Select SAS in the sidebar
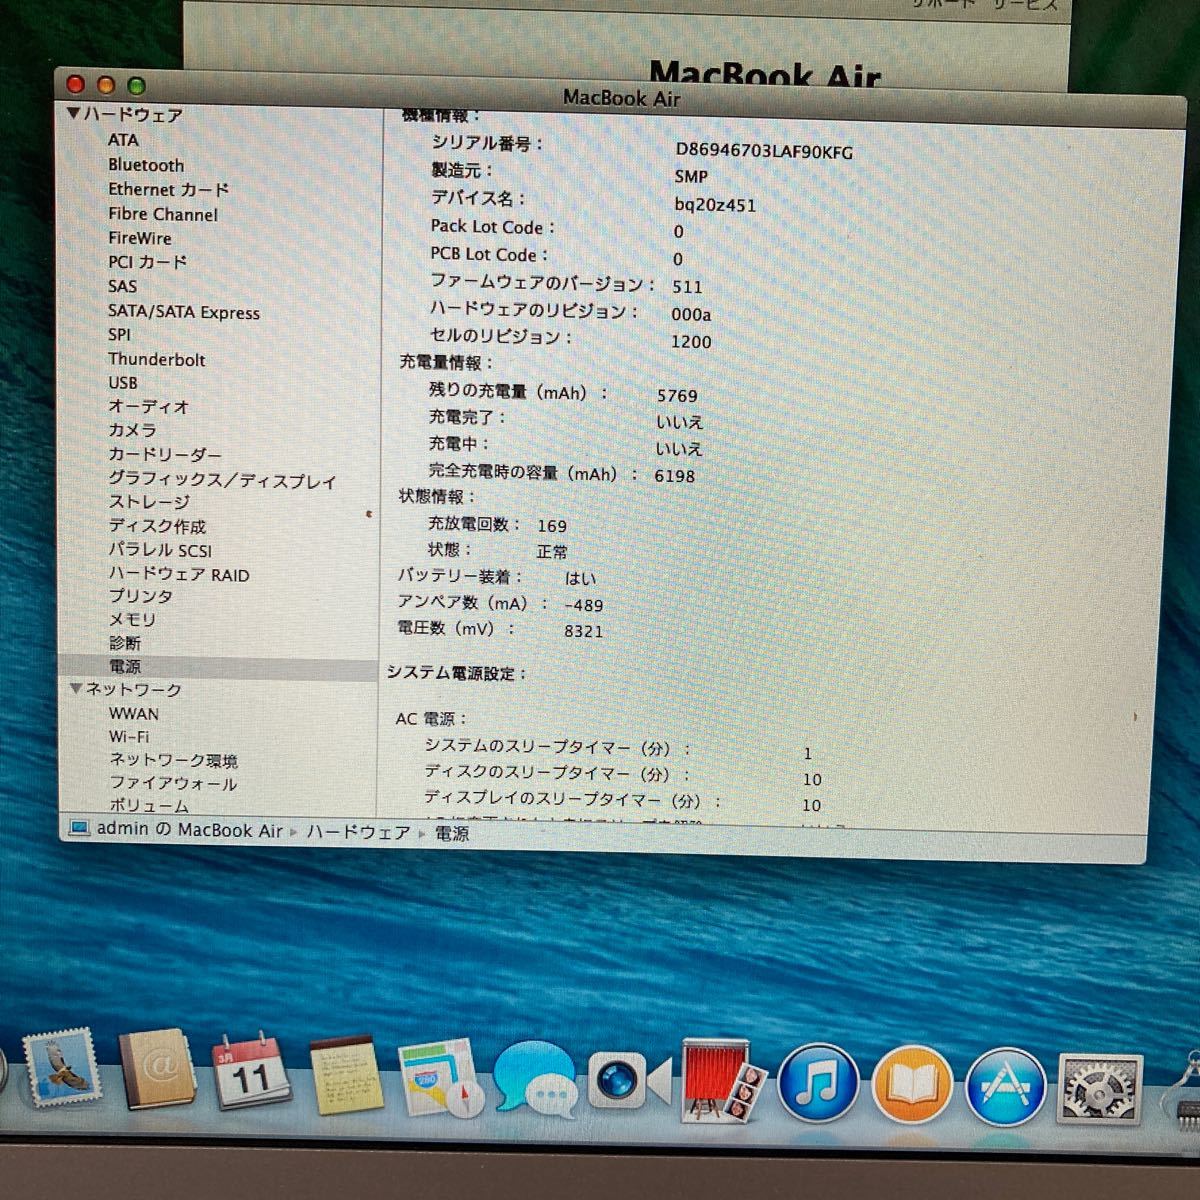This screenshot has width=1200, height=1200. click(x=122, y=286)
